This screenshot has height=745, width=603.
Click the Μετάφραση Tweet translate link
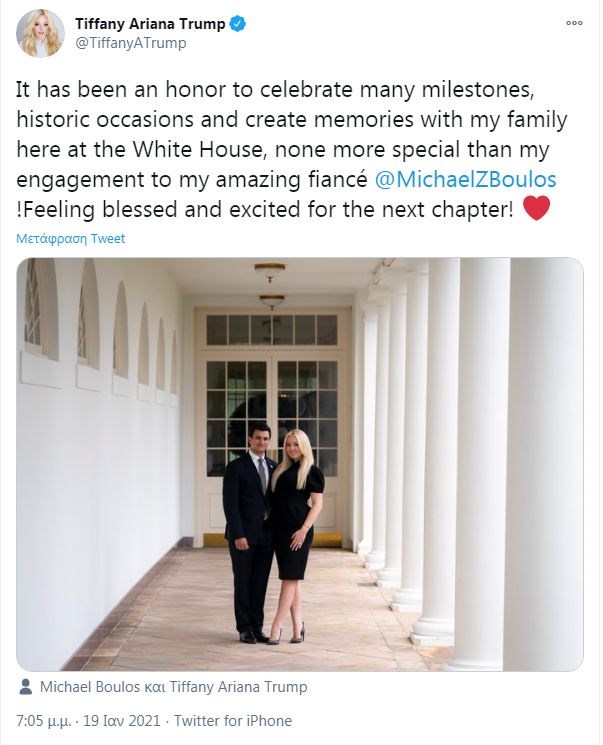coord(70,239)
